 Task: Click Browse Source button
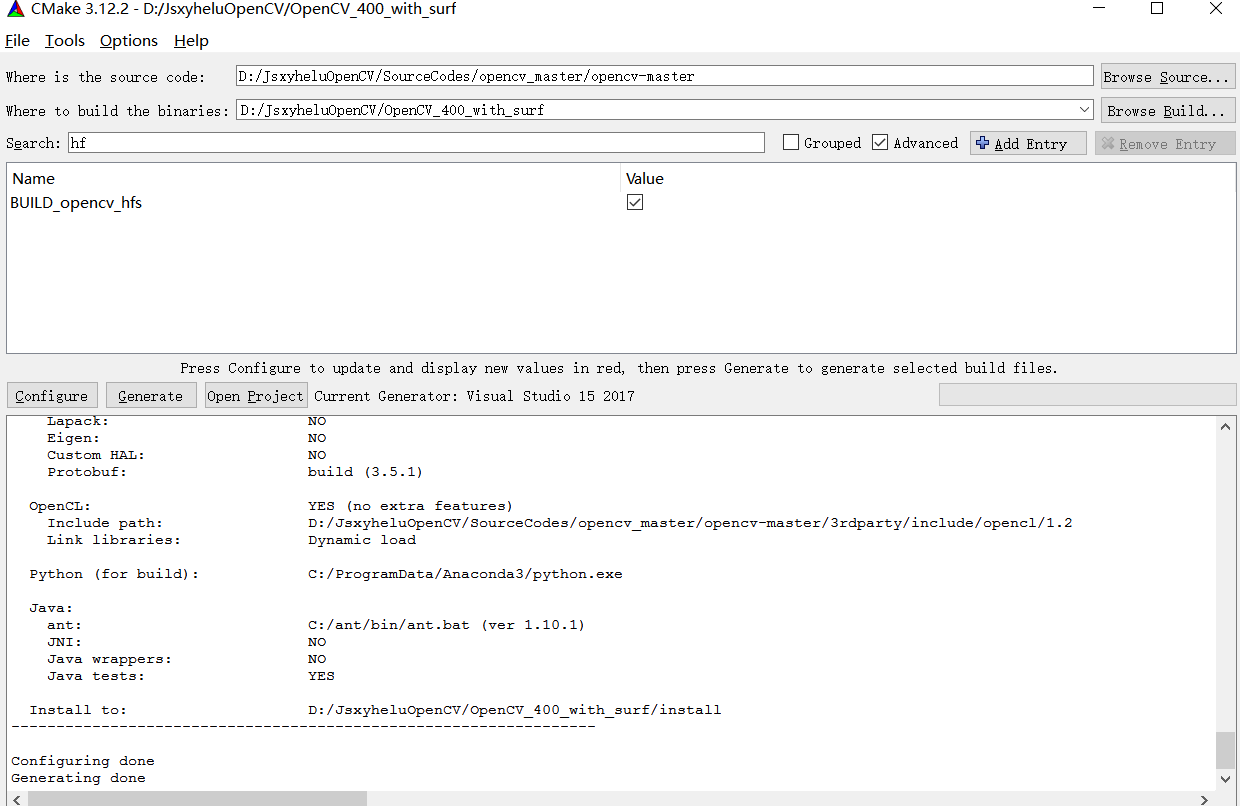1168,76
